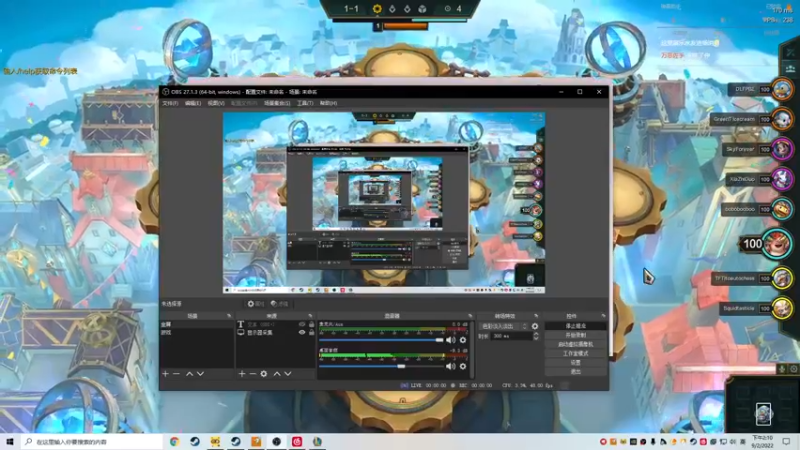Open the View menu in OBS
The image size is (800, 450).
(216, 103)
